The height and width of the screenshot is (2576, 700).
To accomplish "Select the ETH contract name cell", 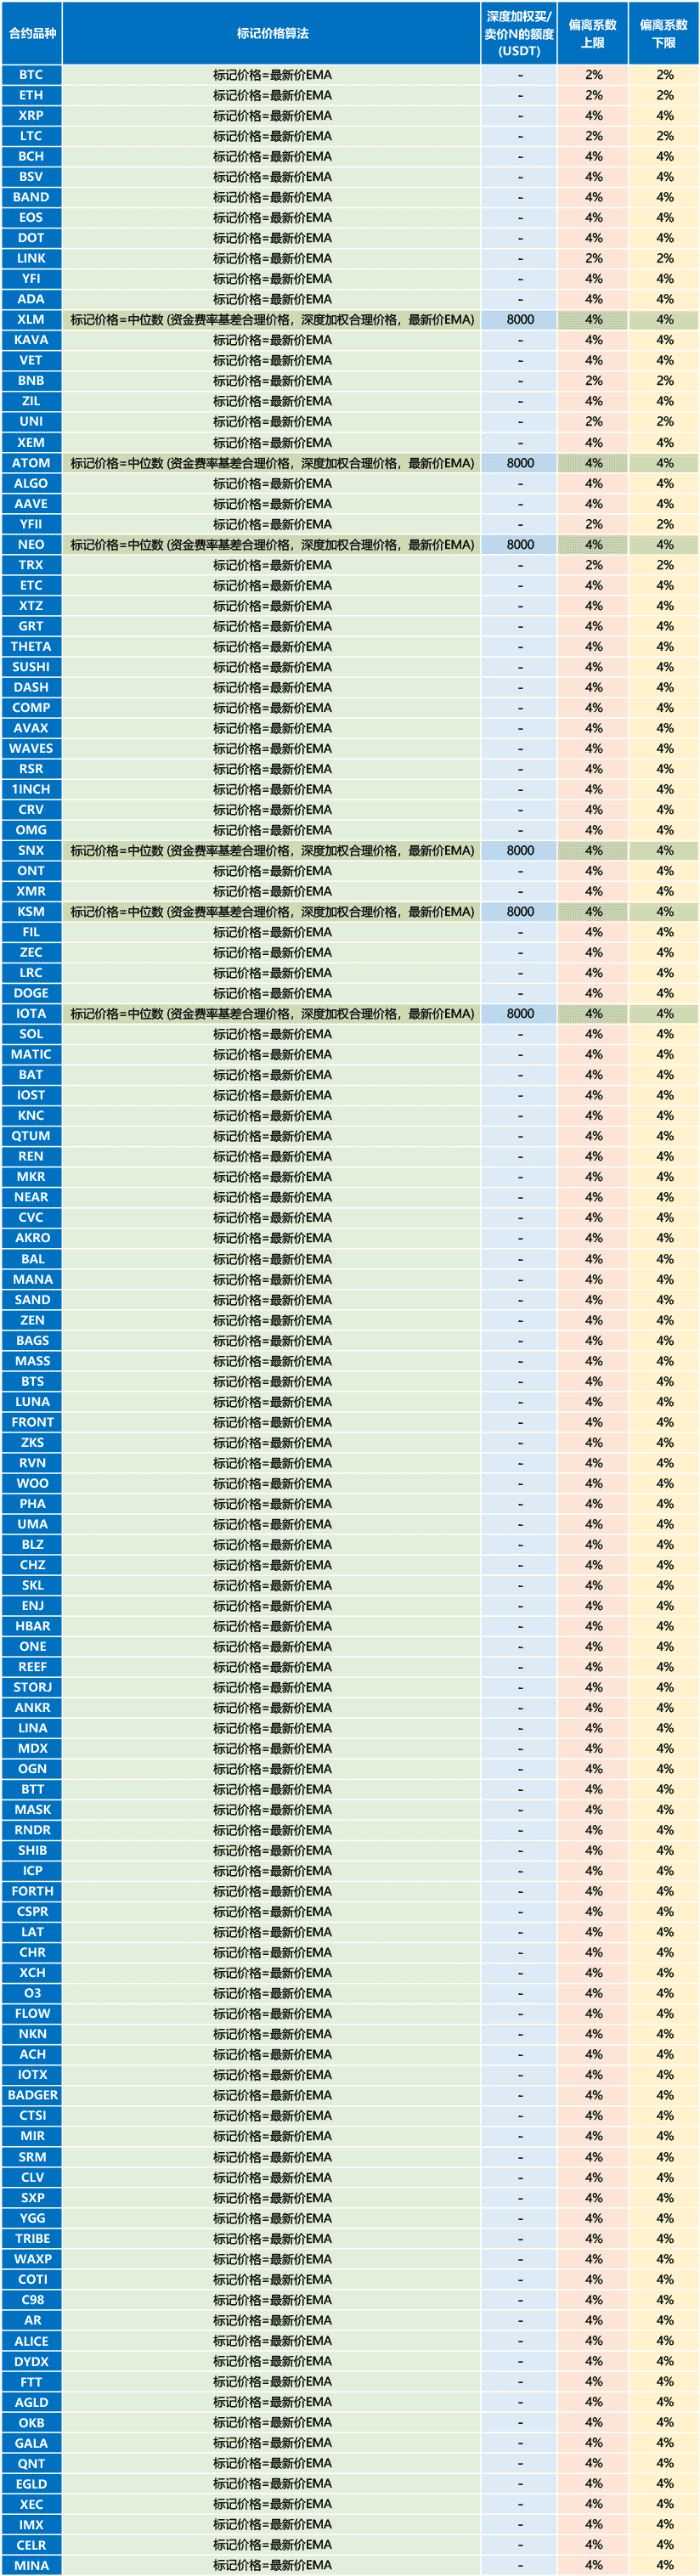I will pyautogui.click(x=31, y=95).
